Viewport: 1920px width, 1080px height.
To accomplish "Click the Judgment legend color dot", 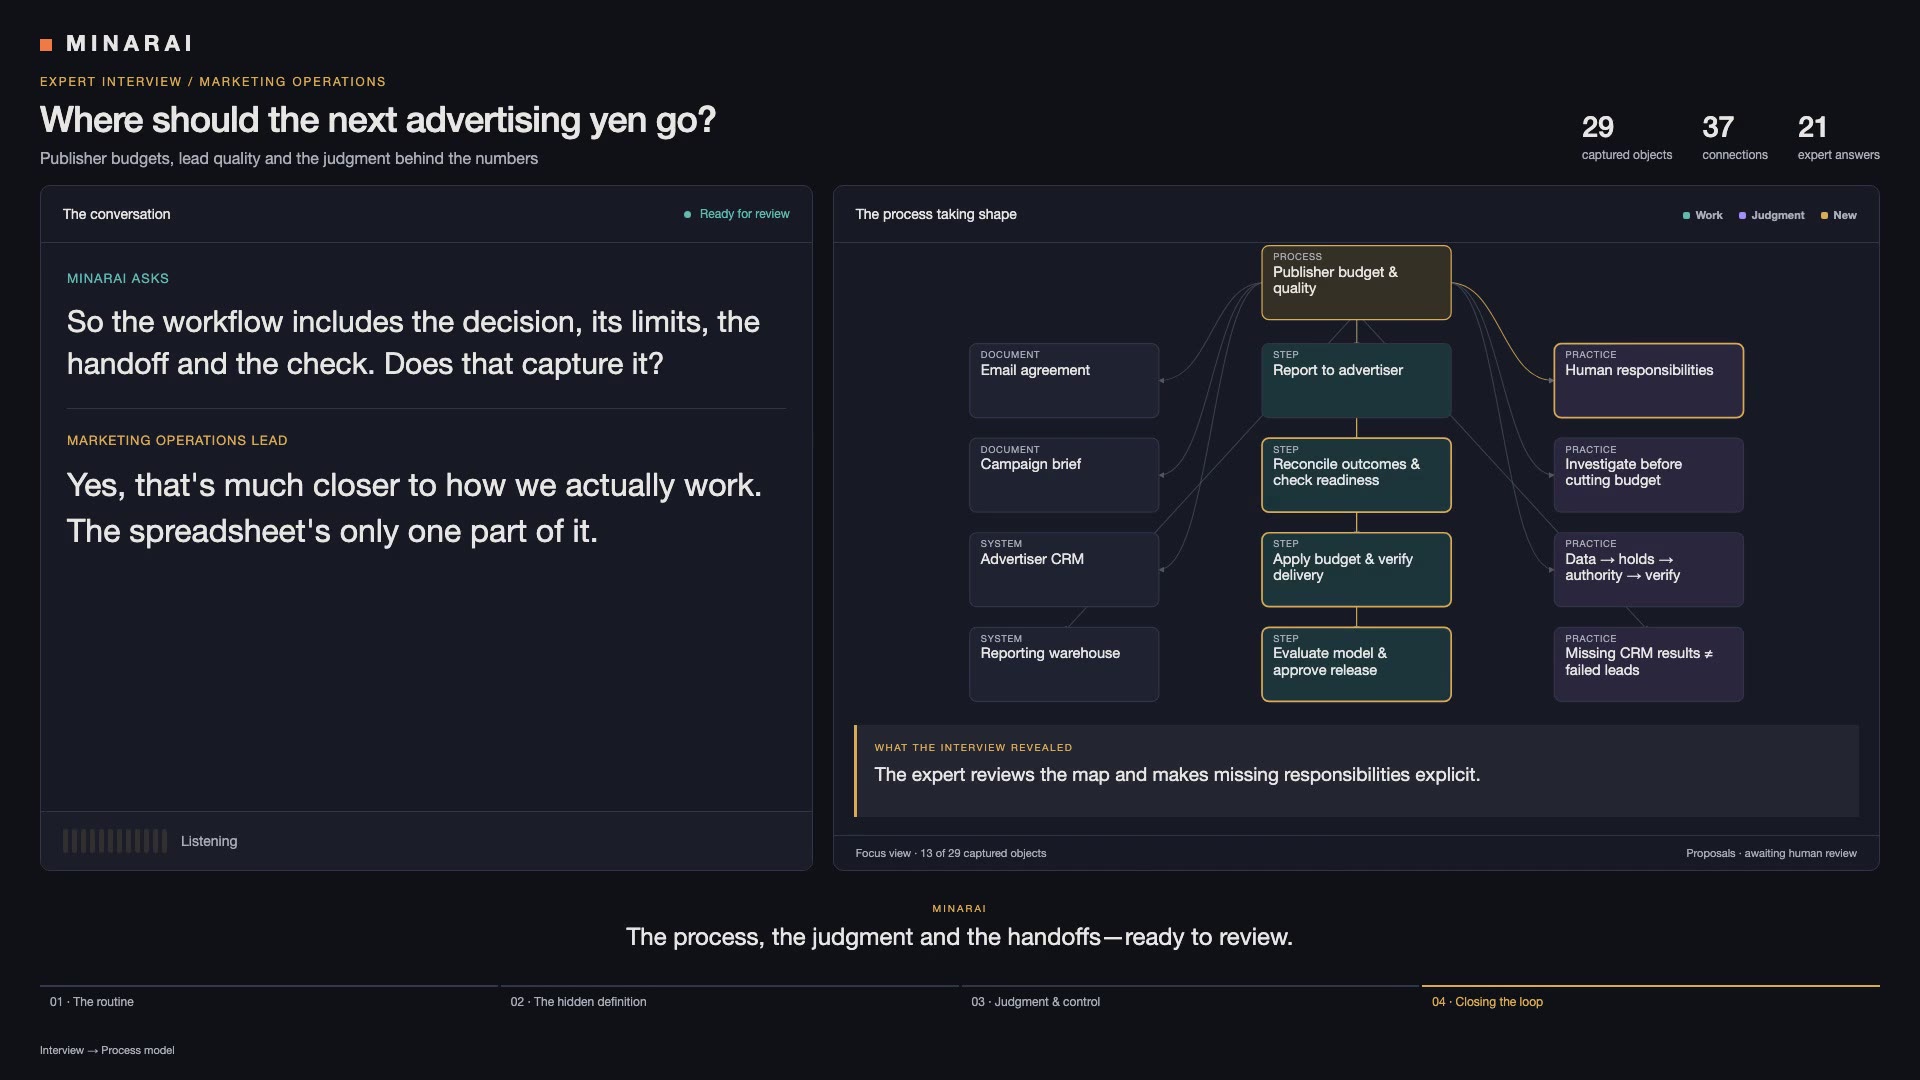I will [x=1742, y=216].
